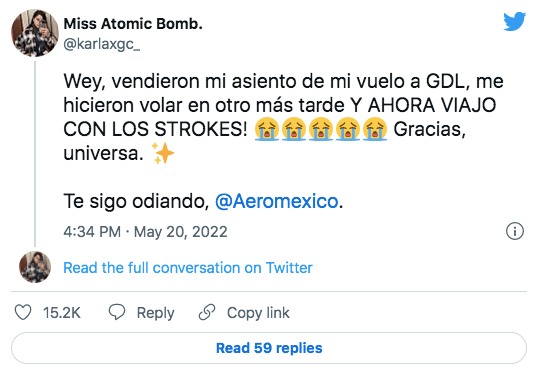Click the tweet body text about GDL flight
This screenshot has height=375, width=540.
pyautogui.click(x=283, y=117)
